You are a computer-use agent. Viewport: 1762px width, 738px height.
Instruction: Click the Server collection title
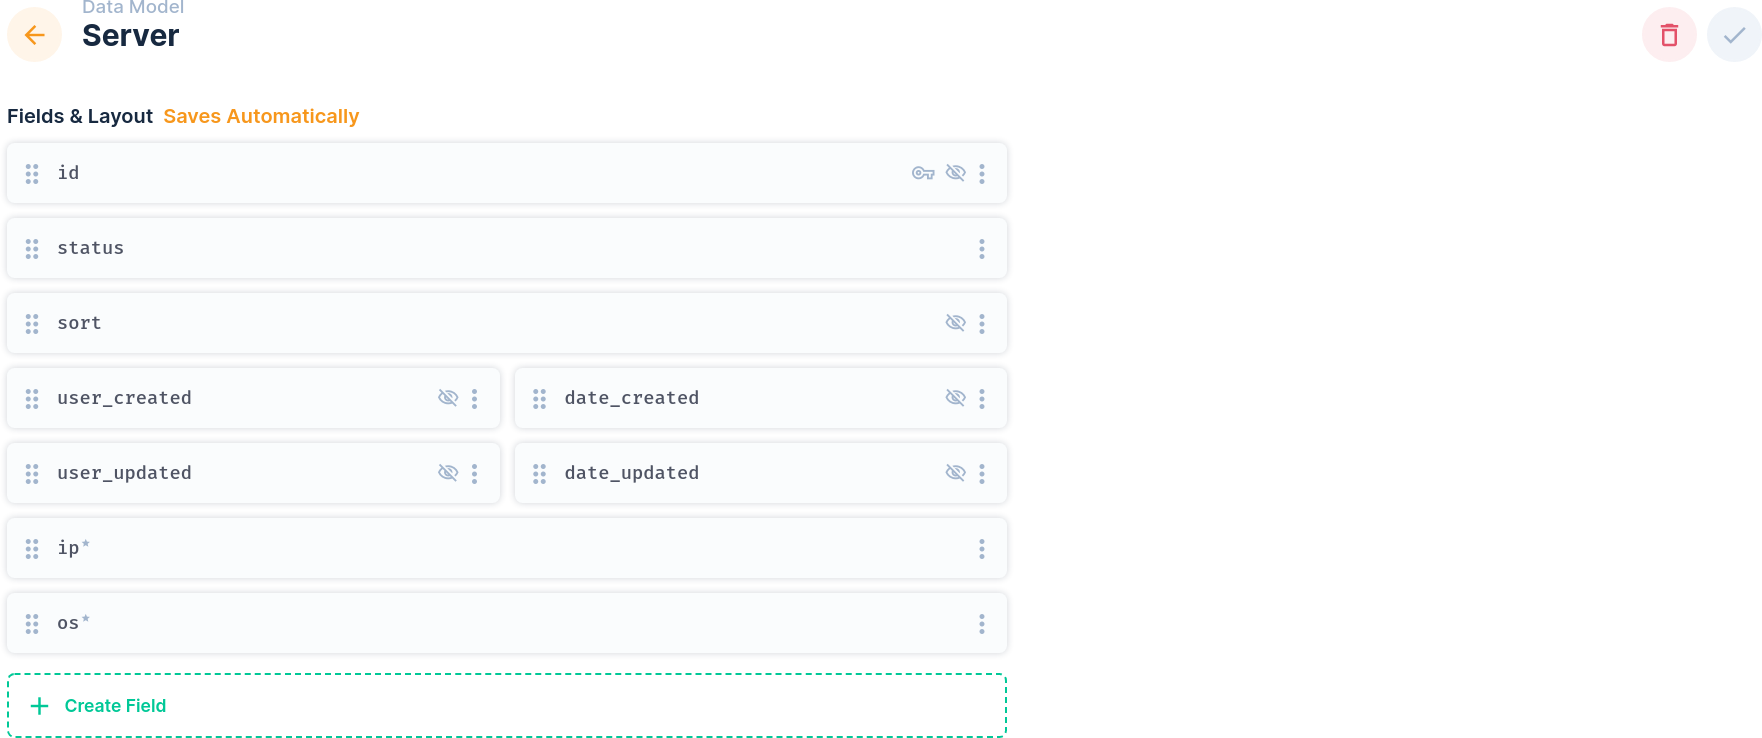[x=131, y=35]
